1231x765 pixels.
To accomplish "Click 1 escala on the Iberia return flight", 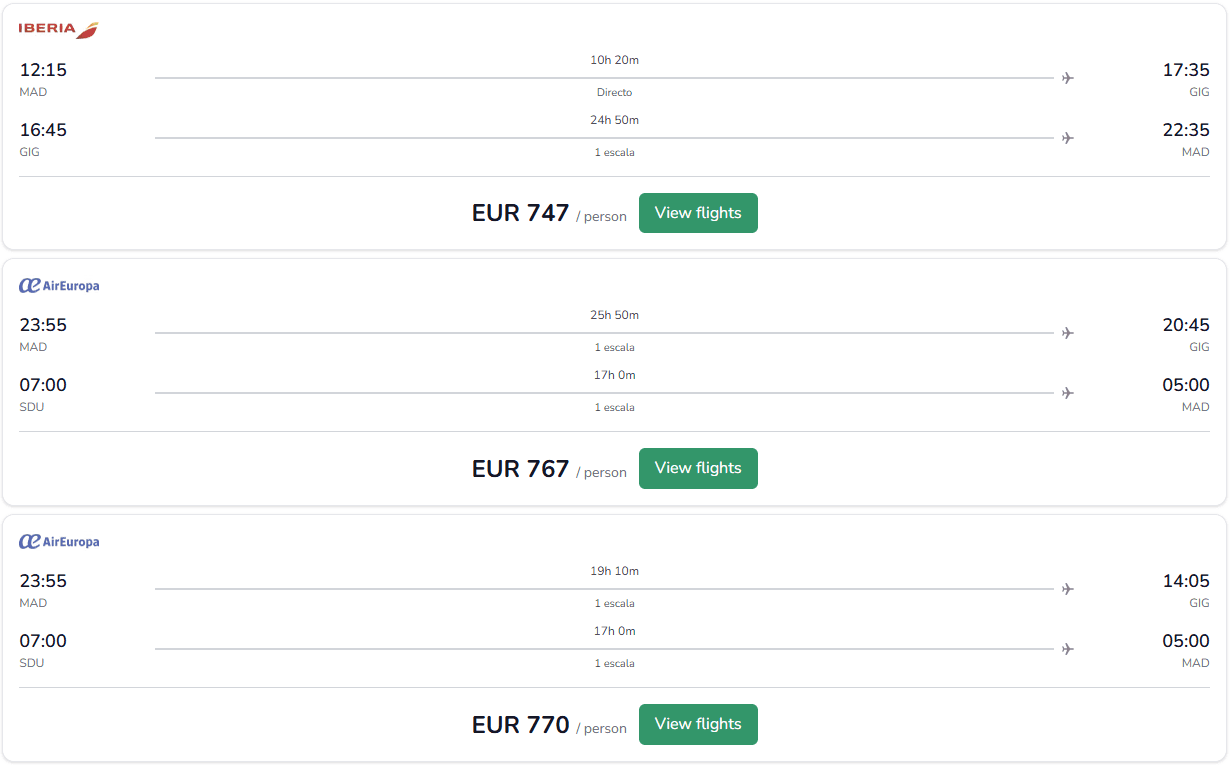I will pyautogui.click(x=614, y=152).
